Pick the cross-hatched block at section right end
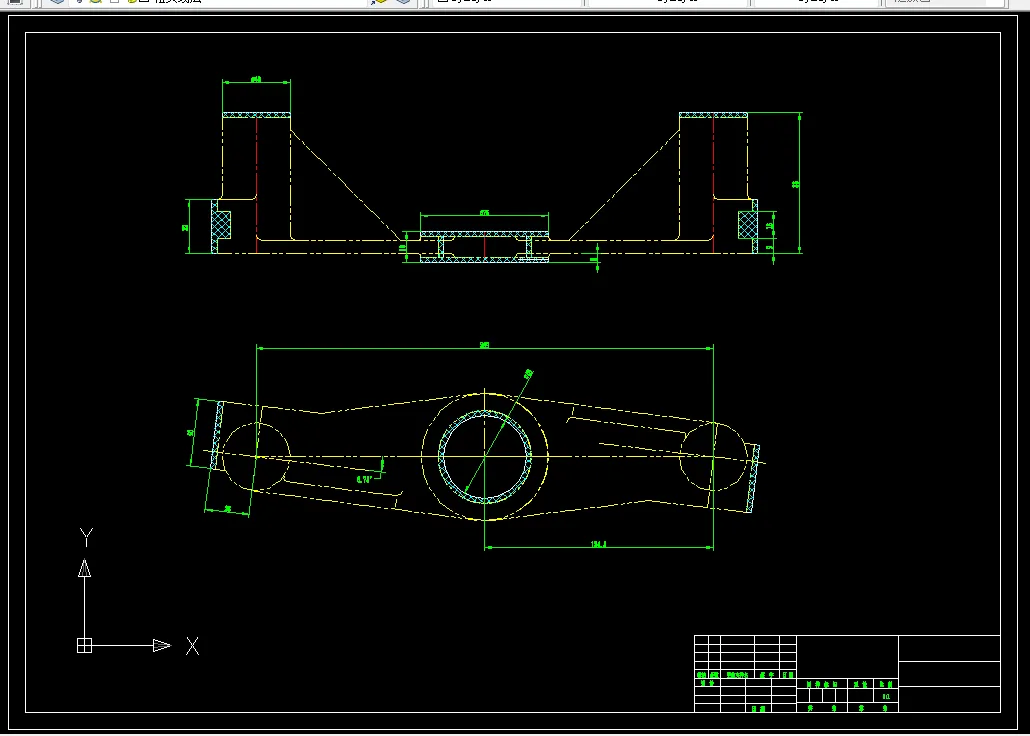1030x736 pixels. click(748, 225)
